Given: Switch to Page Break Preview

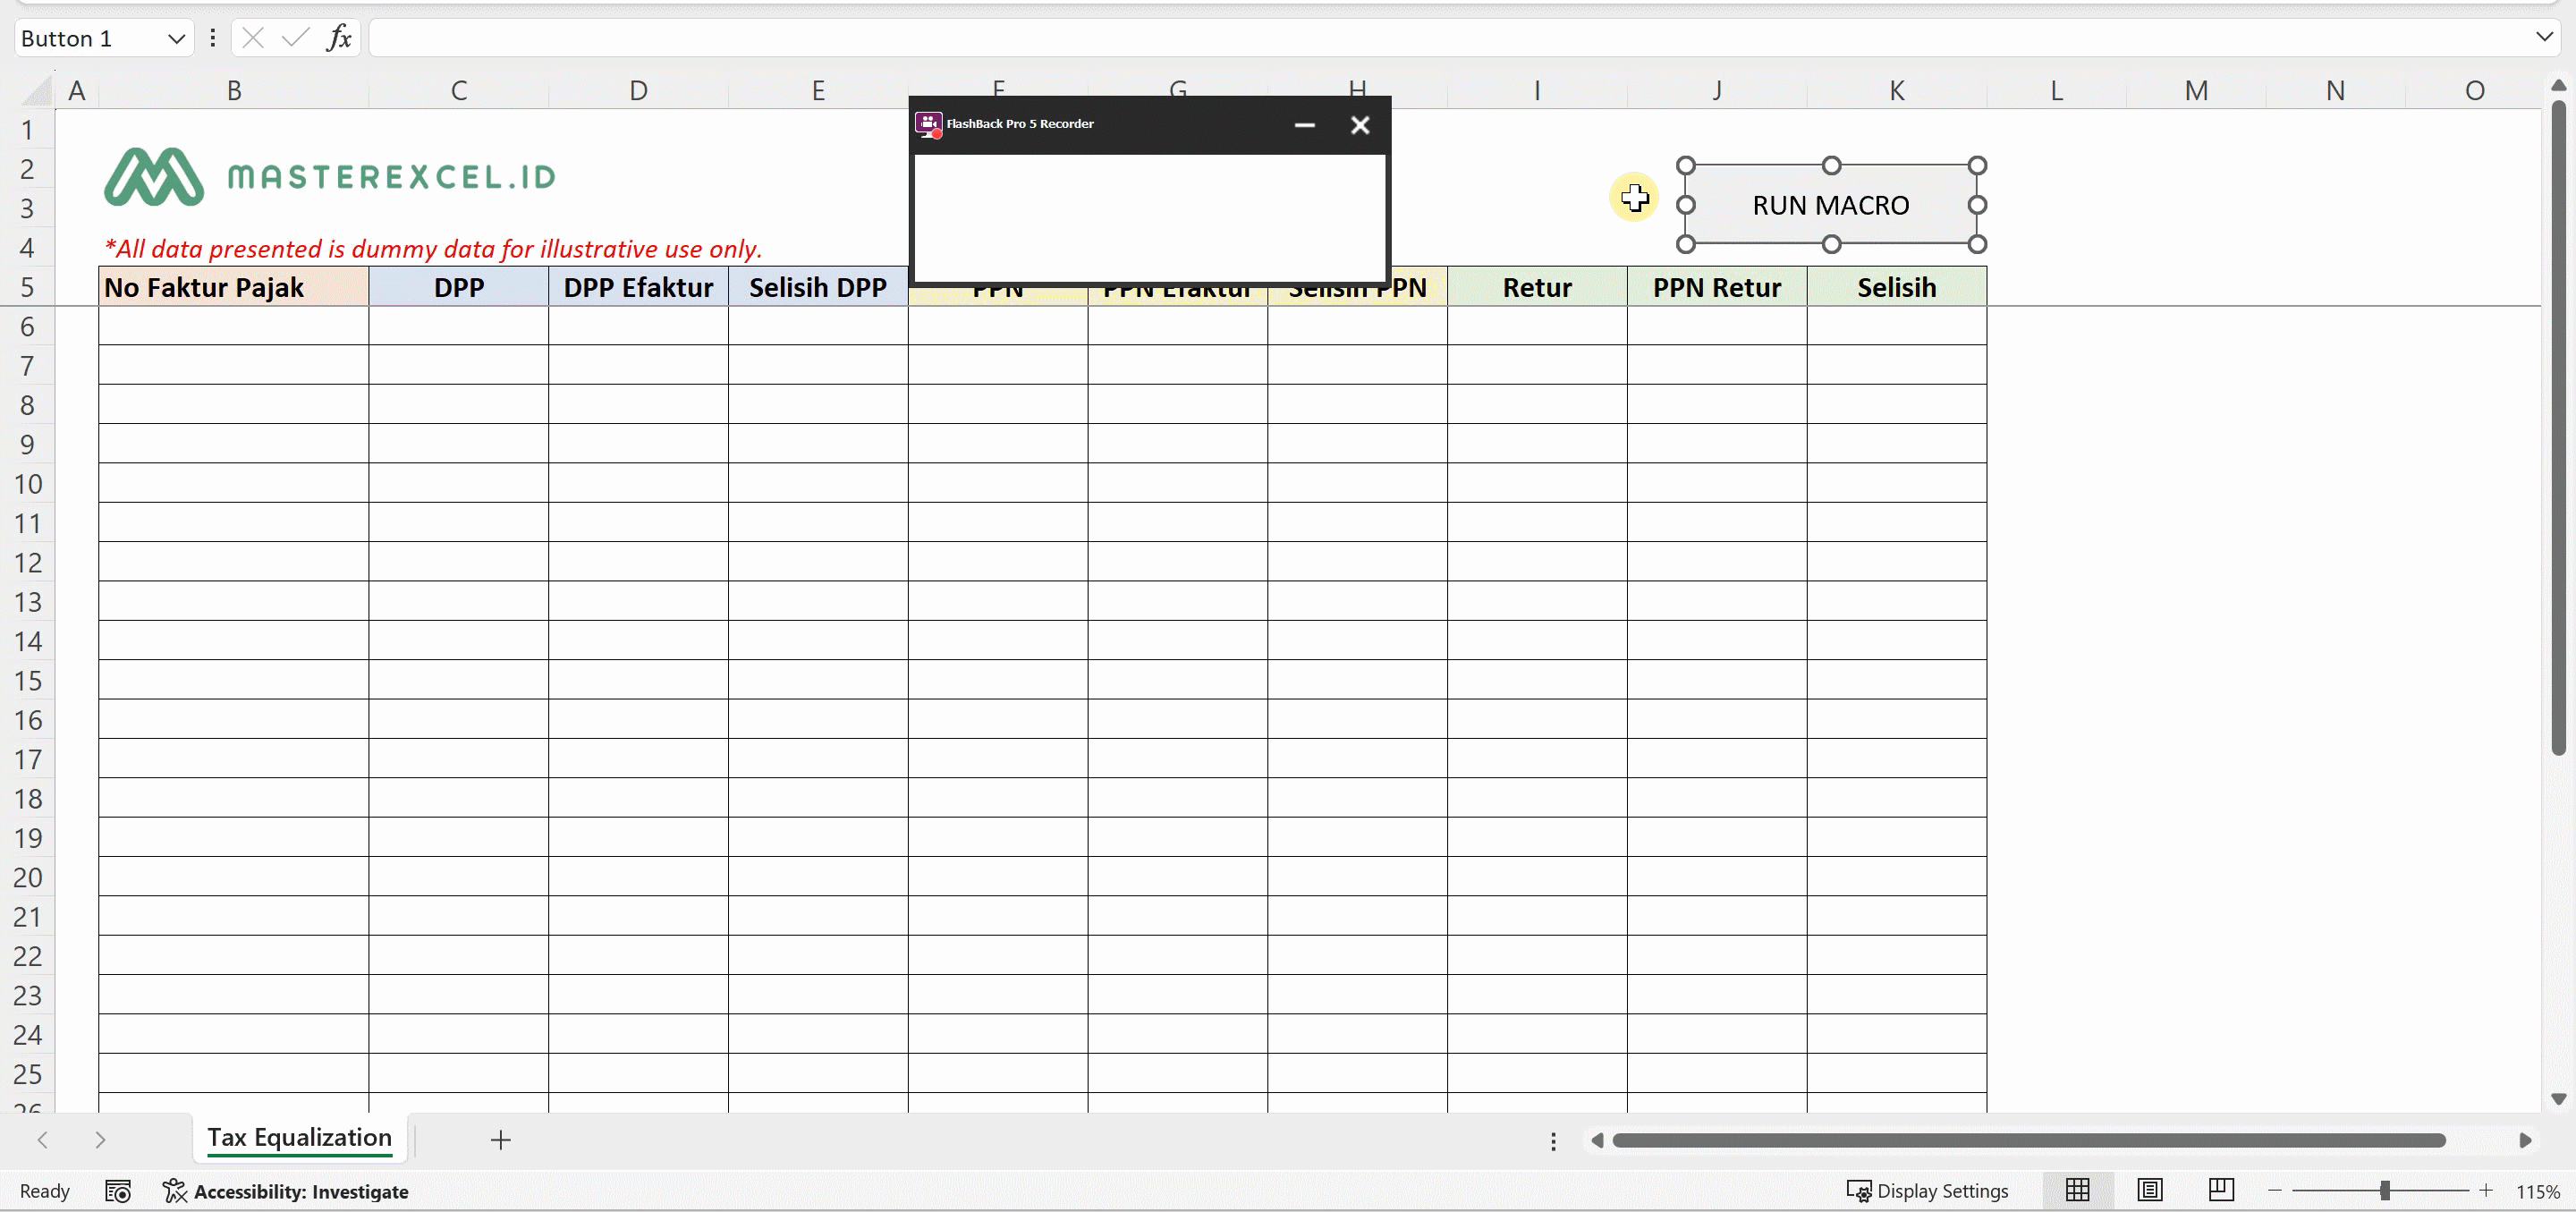Looking at the screenshot, I should [2220, 1190].
